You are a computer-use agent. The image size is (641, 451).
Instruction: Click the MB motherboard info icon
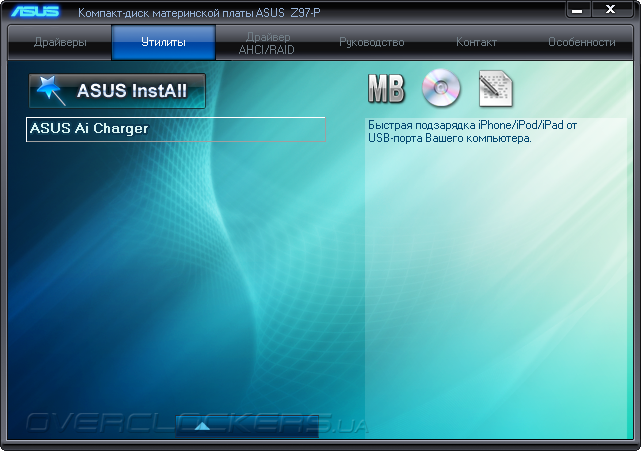[x=386, y=88]
